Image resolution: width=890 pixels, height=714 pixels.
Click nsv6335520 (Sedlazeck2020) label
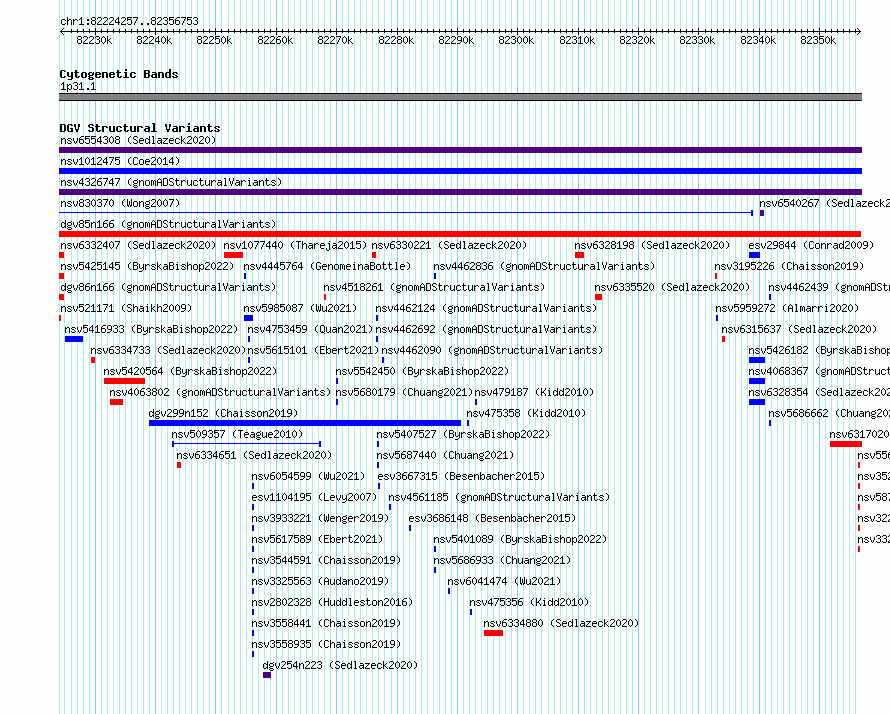point(672,287)
